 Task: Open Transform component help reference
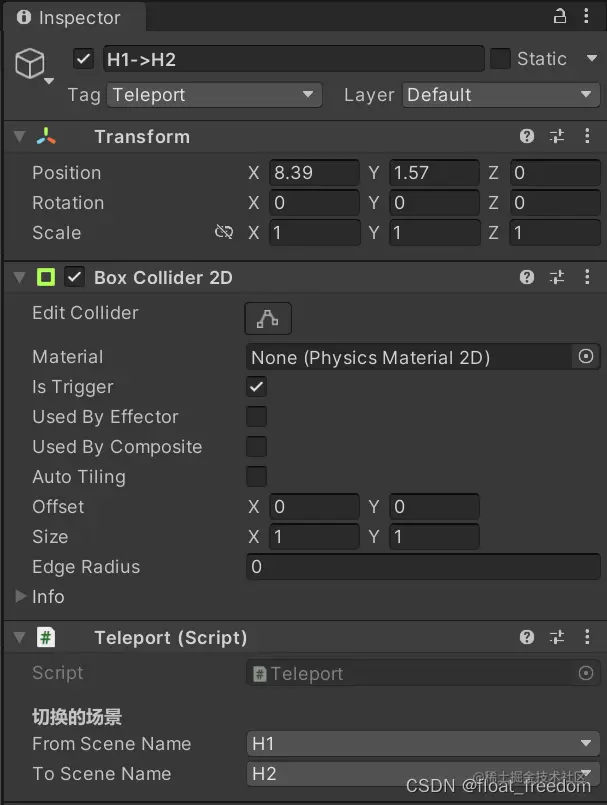pos(527,137)
